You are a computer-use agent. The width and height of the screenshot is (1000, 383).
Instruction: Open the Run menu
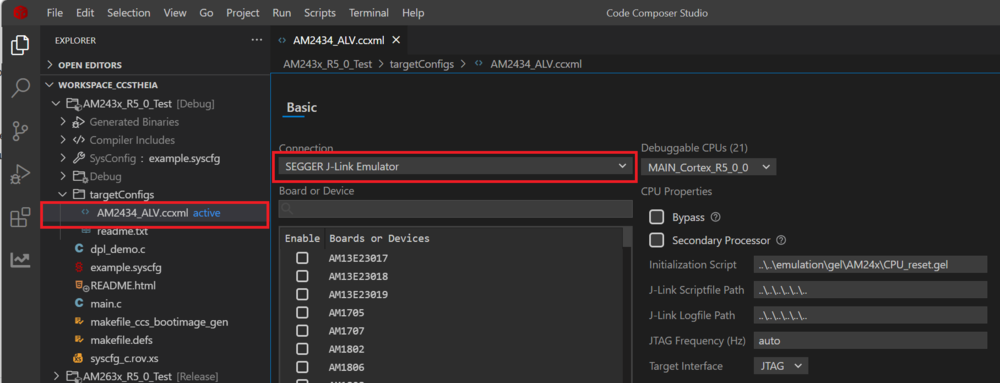[x=282, y=13]
